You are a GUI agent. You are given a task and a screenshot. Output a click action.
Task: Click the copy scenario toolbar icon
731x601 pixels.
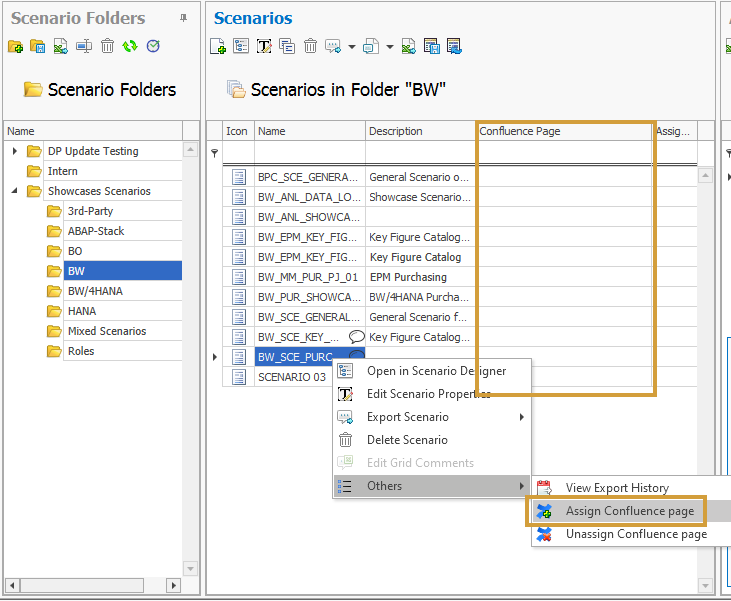[x=287, y=46]
